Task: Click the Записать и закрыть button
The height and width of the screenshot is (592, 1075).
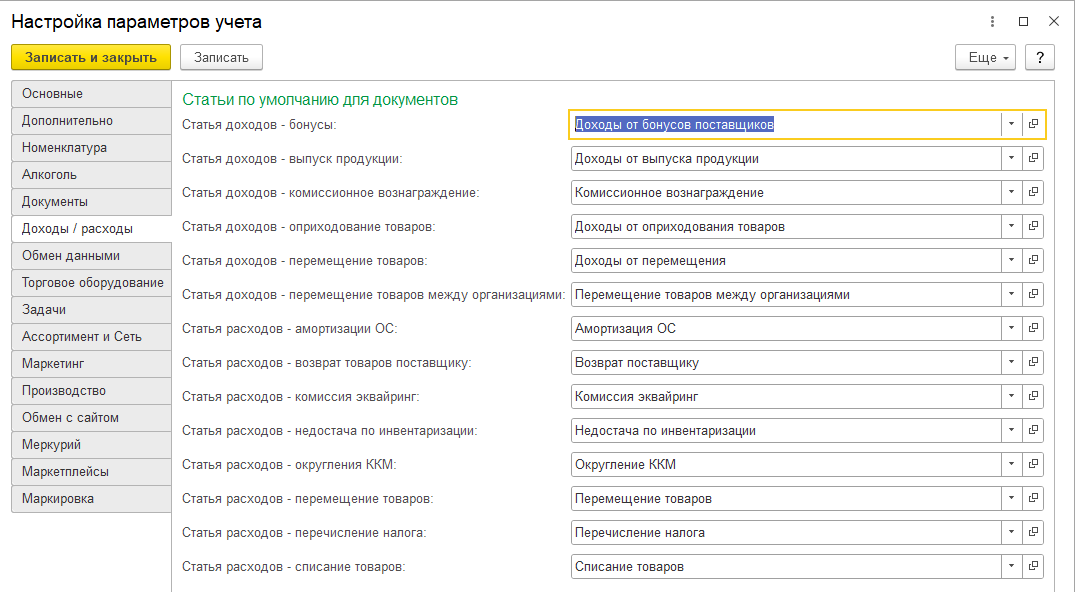Action: click(91, 58)
